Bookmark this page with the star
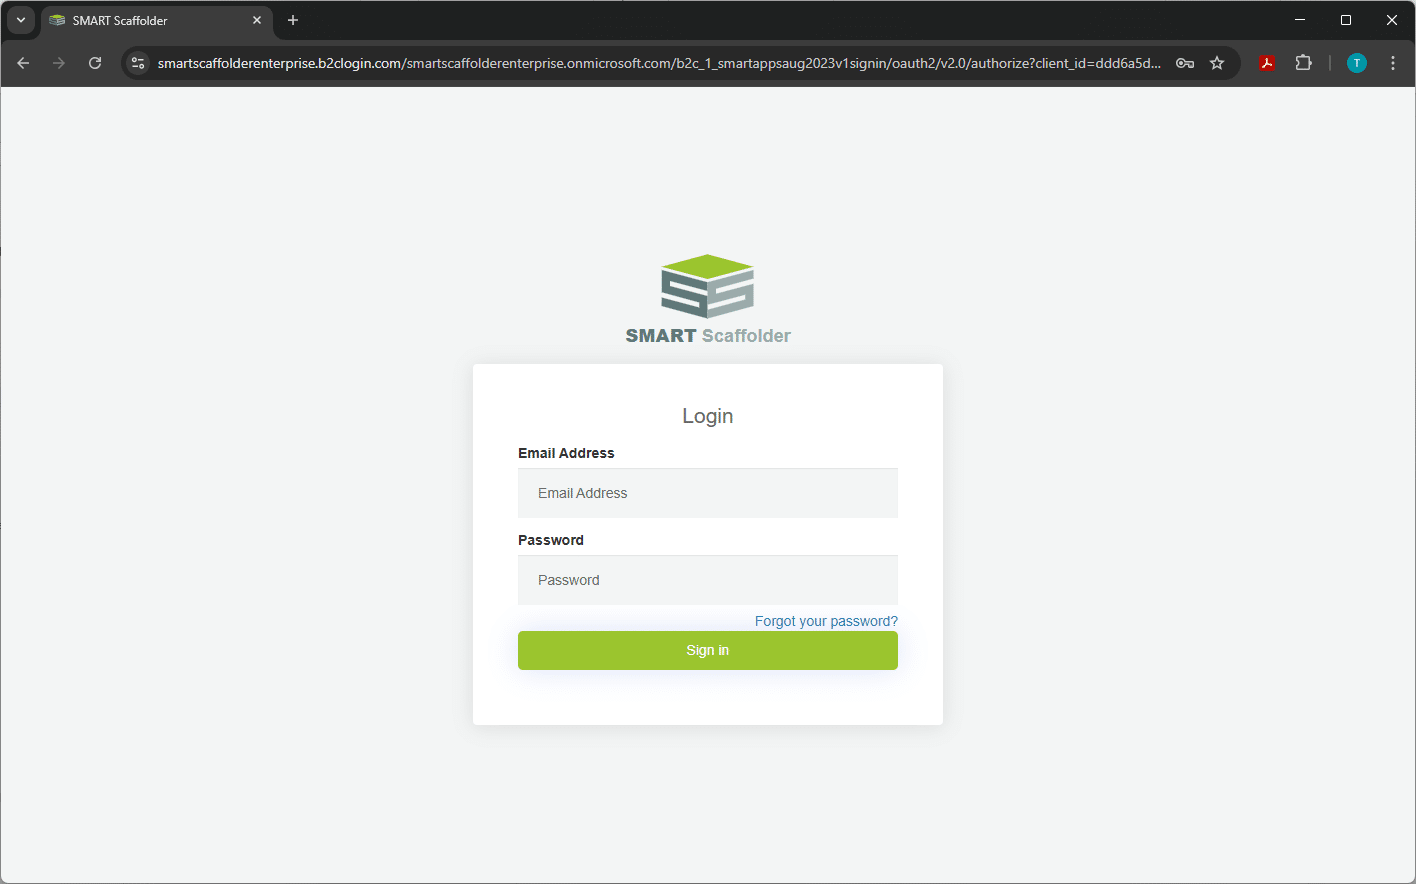Viewport: 1416px width, 884px height. coord(1217,63)
